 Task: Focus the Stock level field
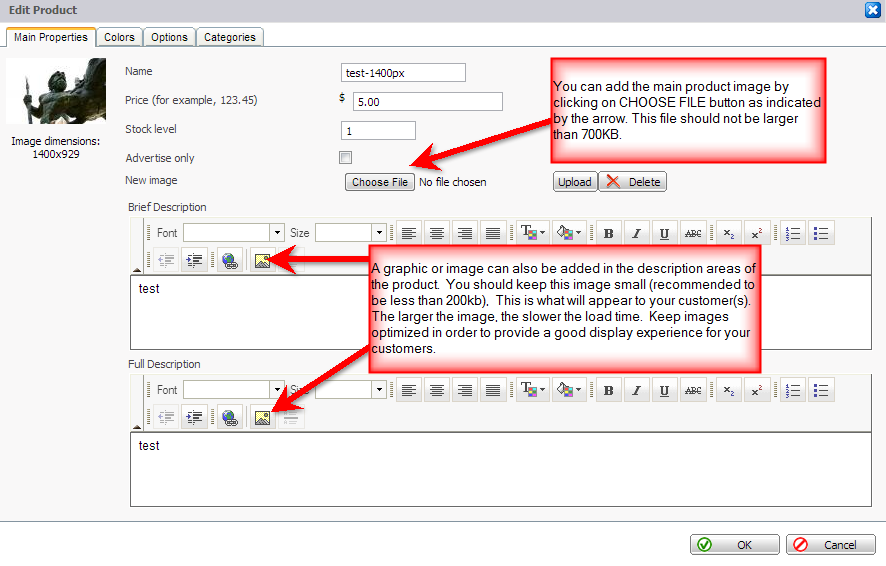click(379, 130)
